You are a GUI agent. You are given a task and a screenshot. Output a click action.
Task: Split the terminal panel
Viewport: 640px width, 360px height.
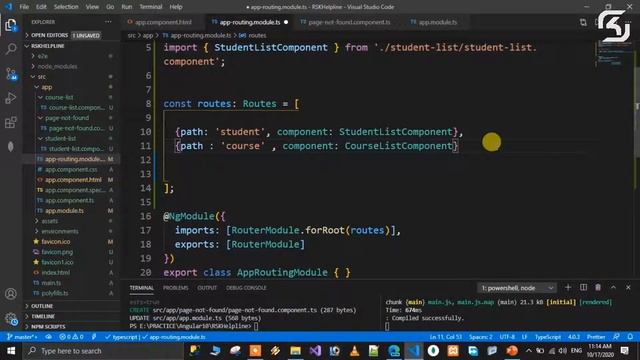(583, 288)
